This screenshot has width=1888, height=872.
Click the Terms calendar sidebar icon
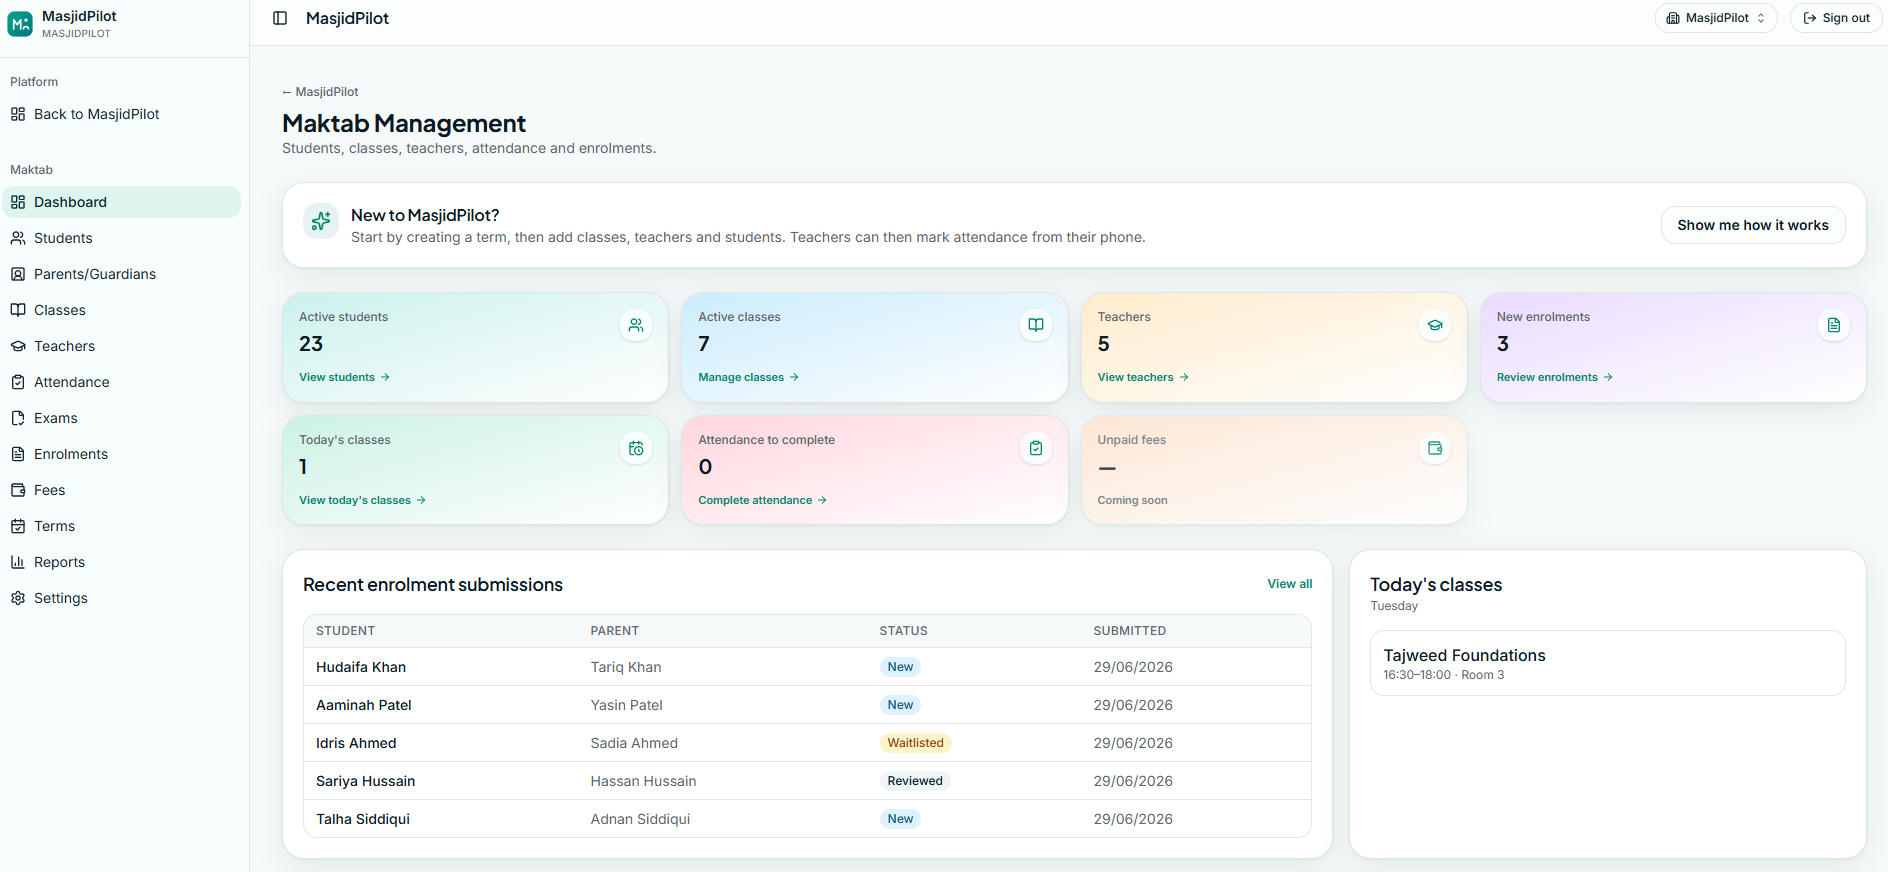point(18,526)
